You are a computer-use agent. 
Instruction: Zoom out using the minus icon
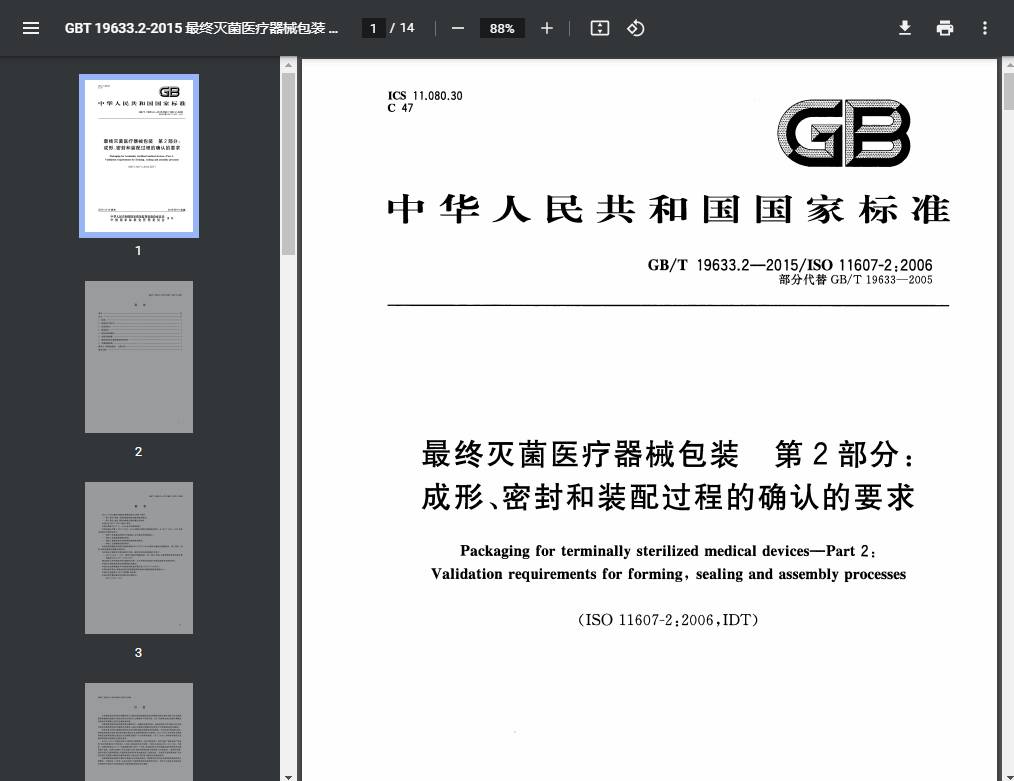457,28
